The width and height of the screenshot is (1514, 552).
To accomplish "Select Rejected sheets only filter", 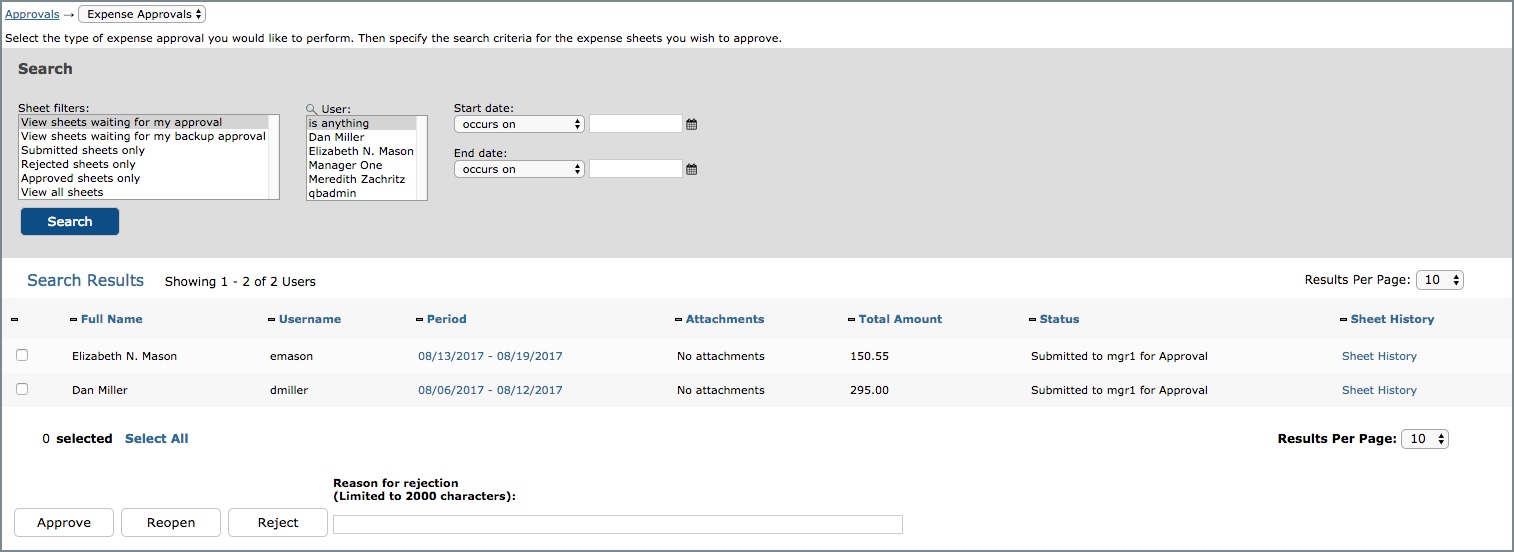I will tap(144, 164).
